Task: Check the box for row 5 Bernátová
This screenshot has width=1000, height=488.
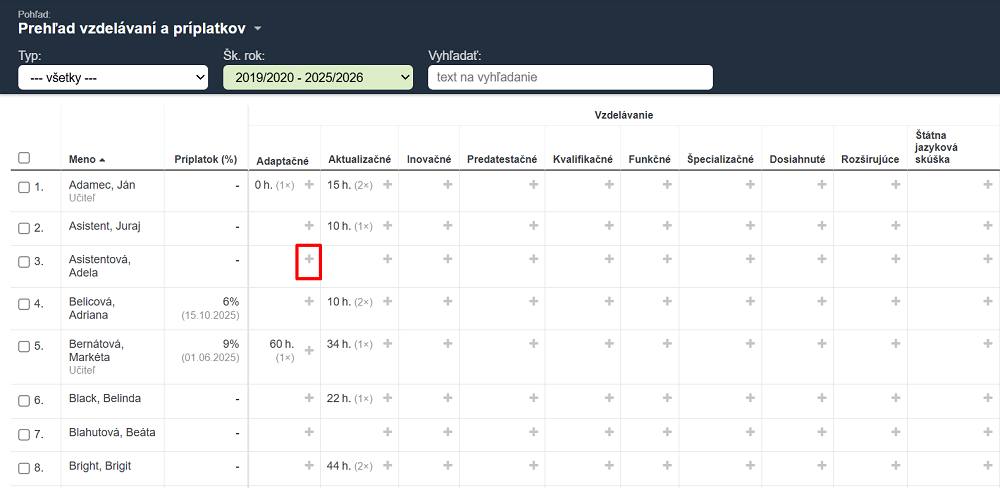Action: tap(24, 347)
